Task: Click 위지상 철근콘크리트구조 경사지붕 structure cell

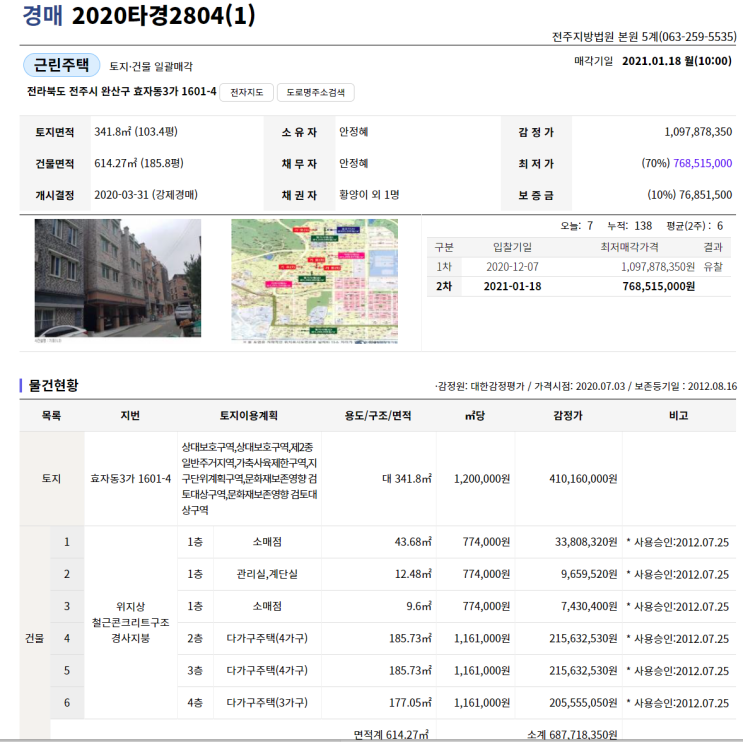Action: pos(131,622)
